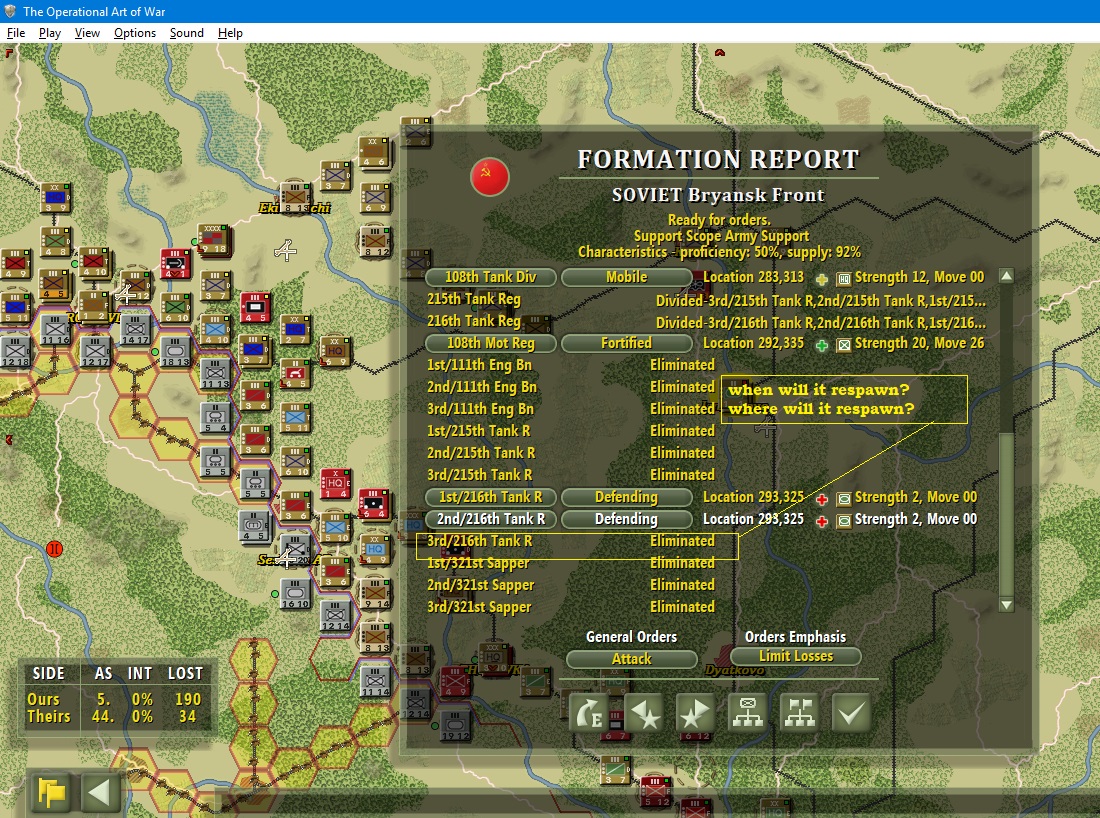The height and width of the screenshot is (818, 1100).
Task: Select the 108th Mot Reg unit button
Action: coord(490,343)
